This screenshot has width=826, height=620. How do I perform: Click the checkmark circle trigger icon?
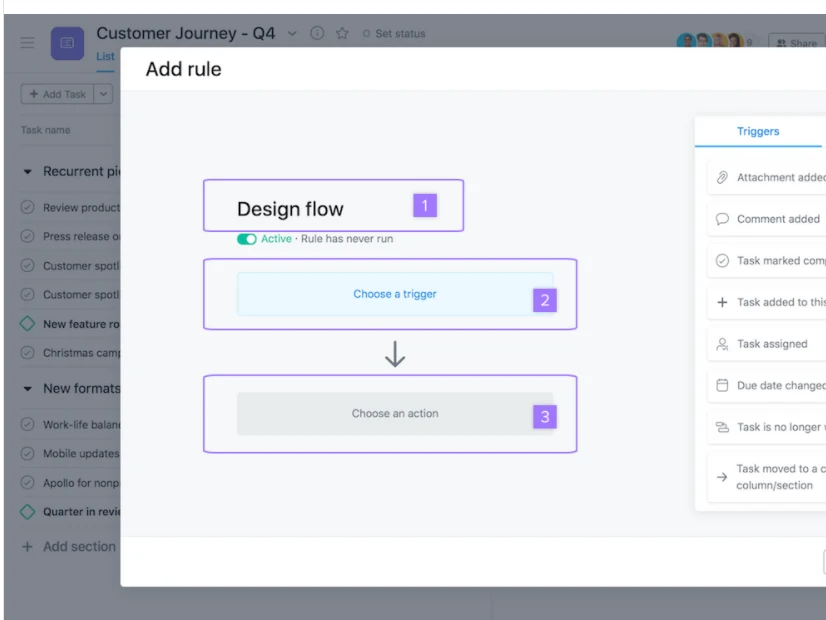click(x=722, y=261)
